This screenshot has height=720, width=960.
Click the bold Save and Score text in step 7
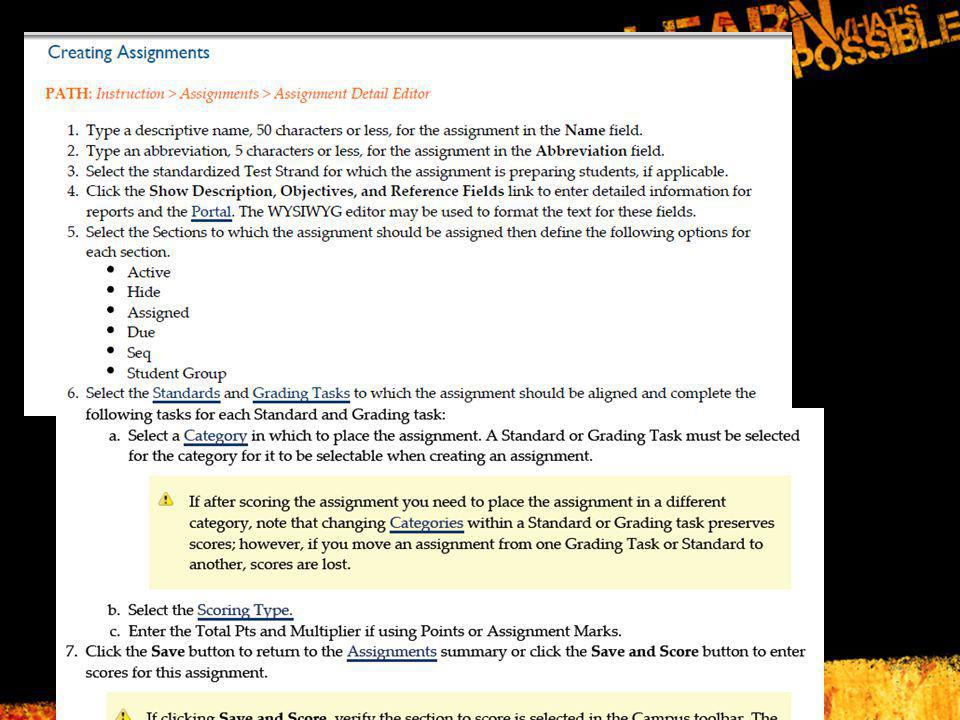click(x=645, y=651)
